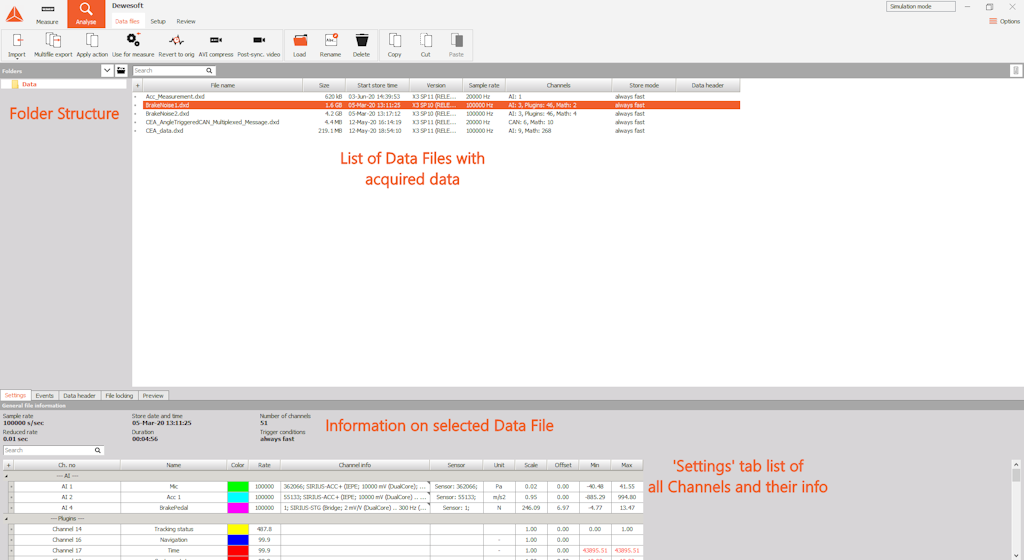Delete the selected data file
This screenshot has height=560, width=1024.
tap(361, 45)
